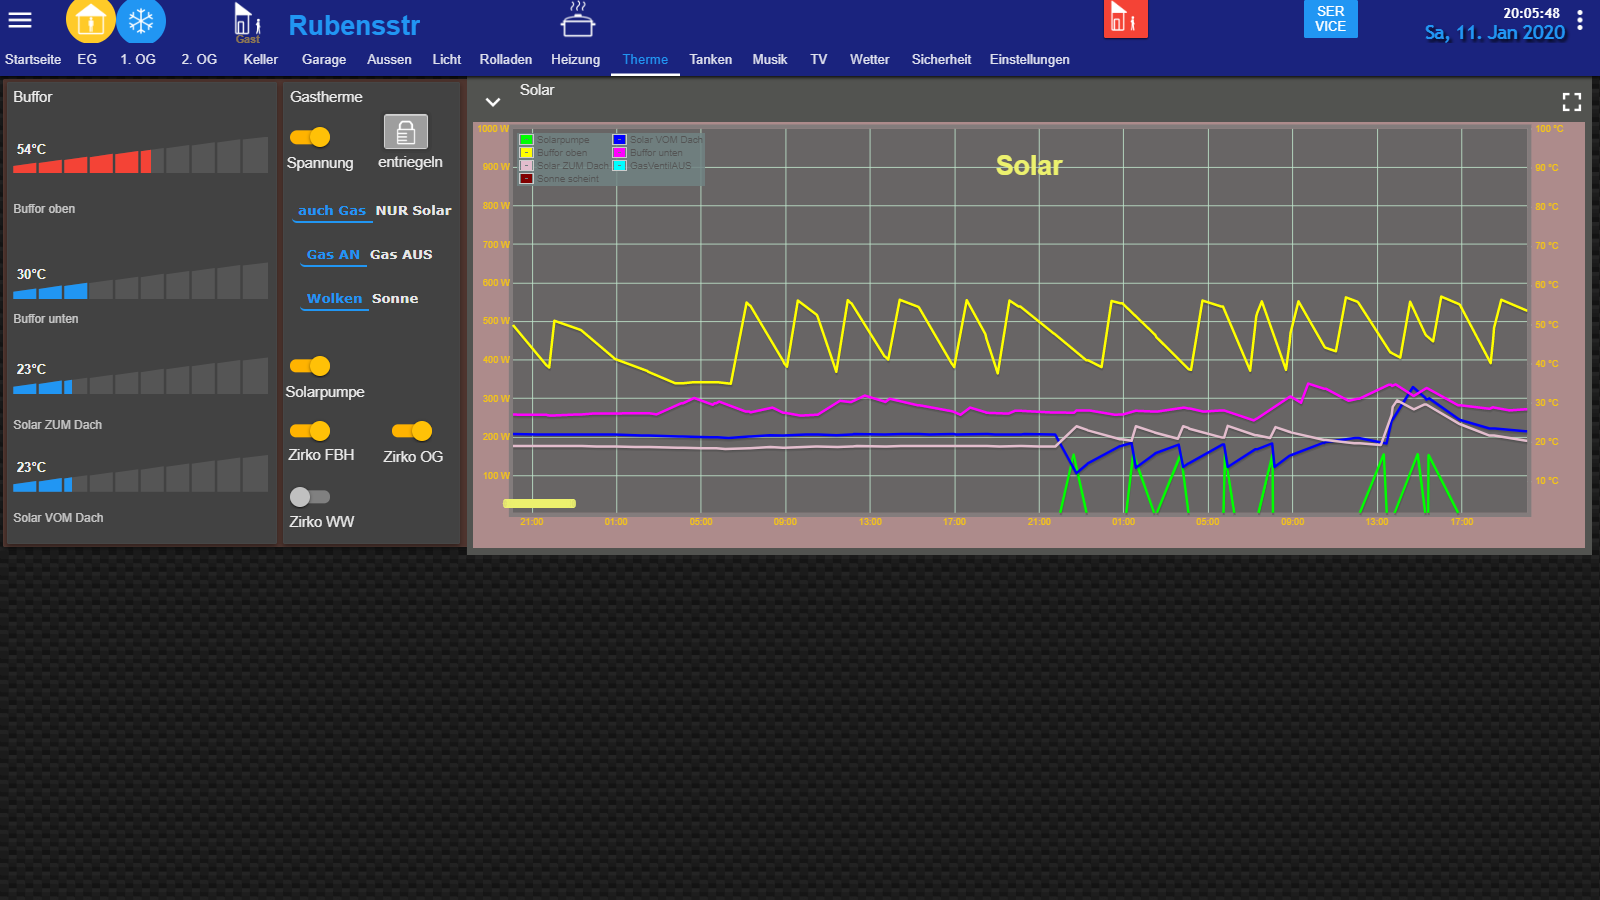The width and height of the screenshot is (1600, 900).
Task: Click the Buffer unten temperature bar gauge
Action: 140,281
